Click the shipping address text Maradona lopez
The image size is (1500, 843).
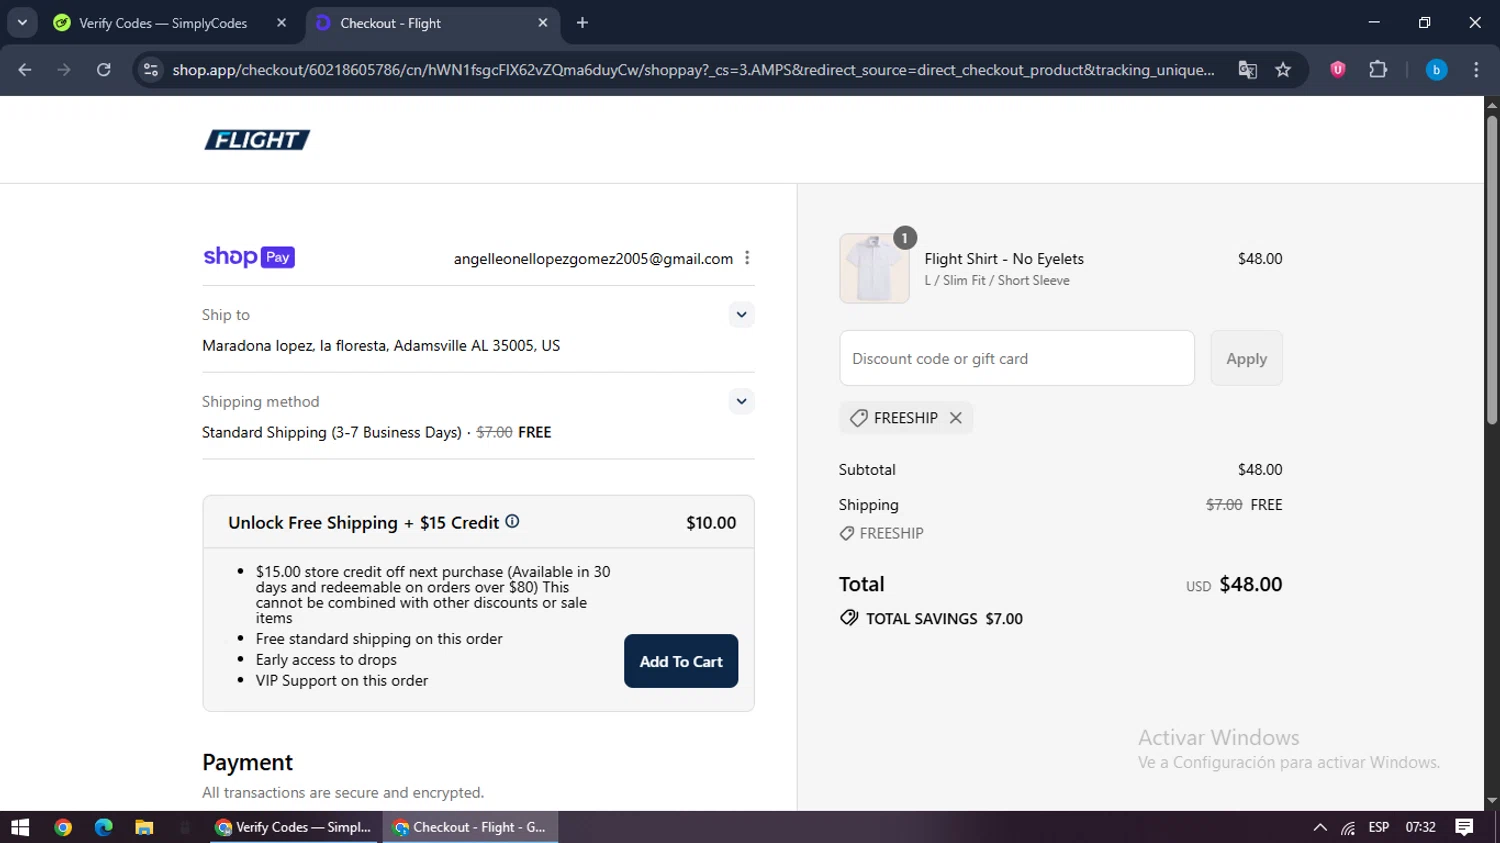381,345
